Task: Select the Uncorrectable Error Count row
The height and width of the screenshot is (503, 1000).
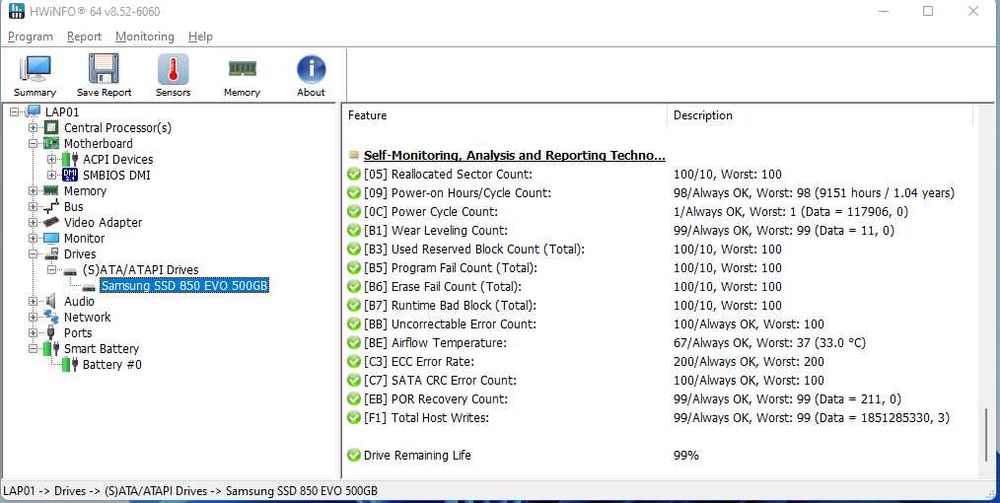Action: (x=585, y=324)
